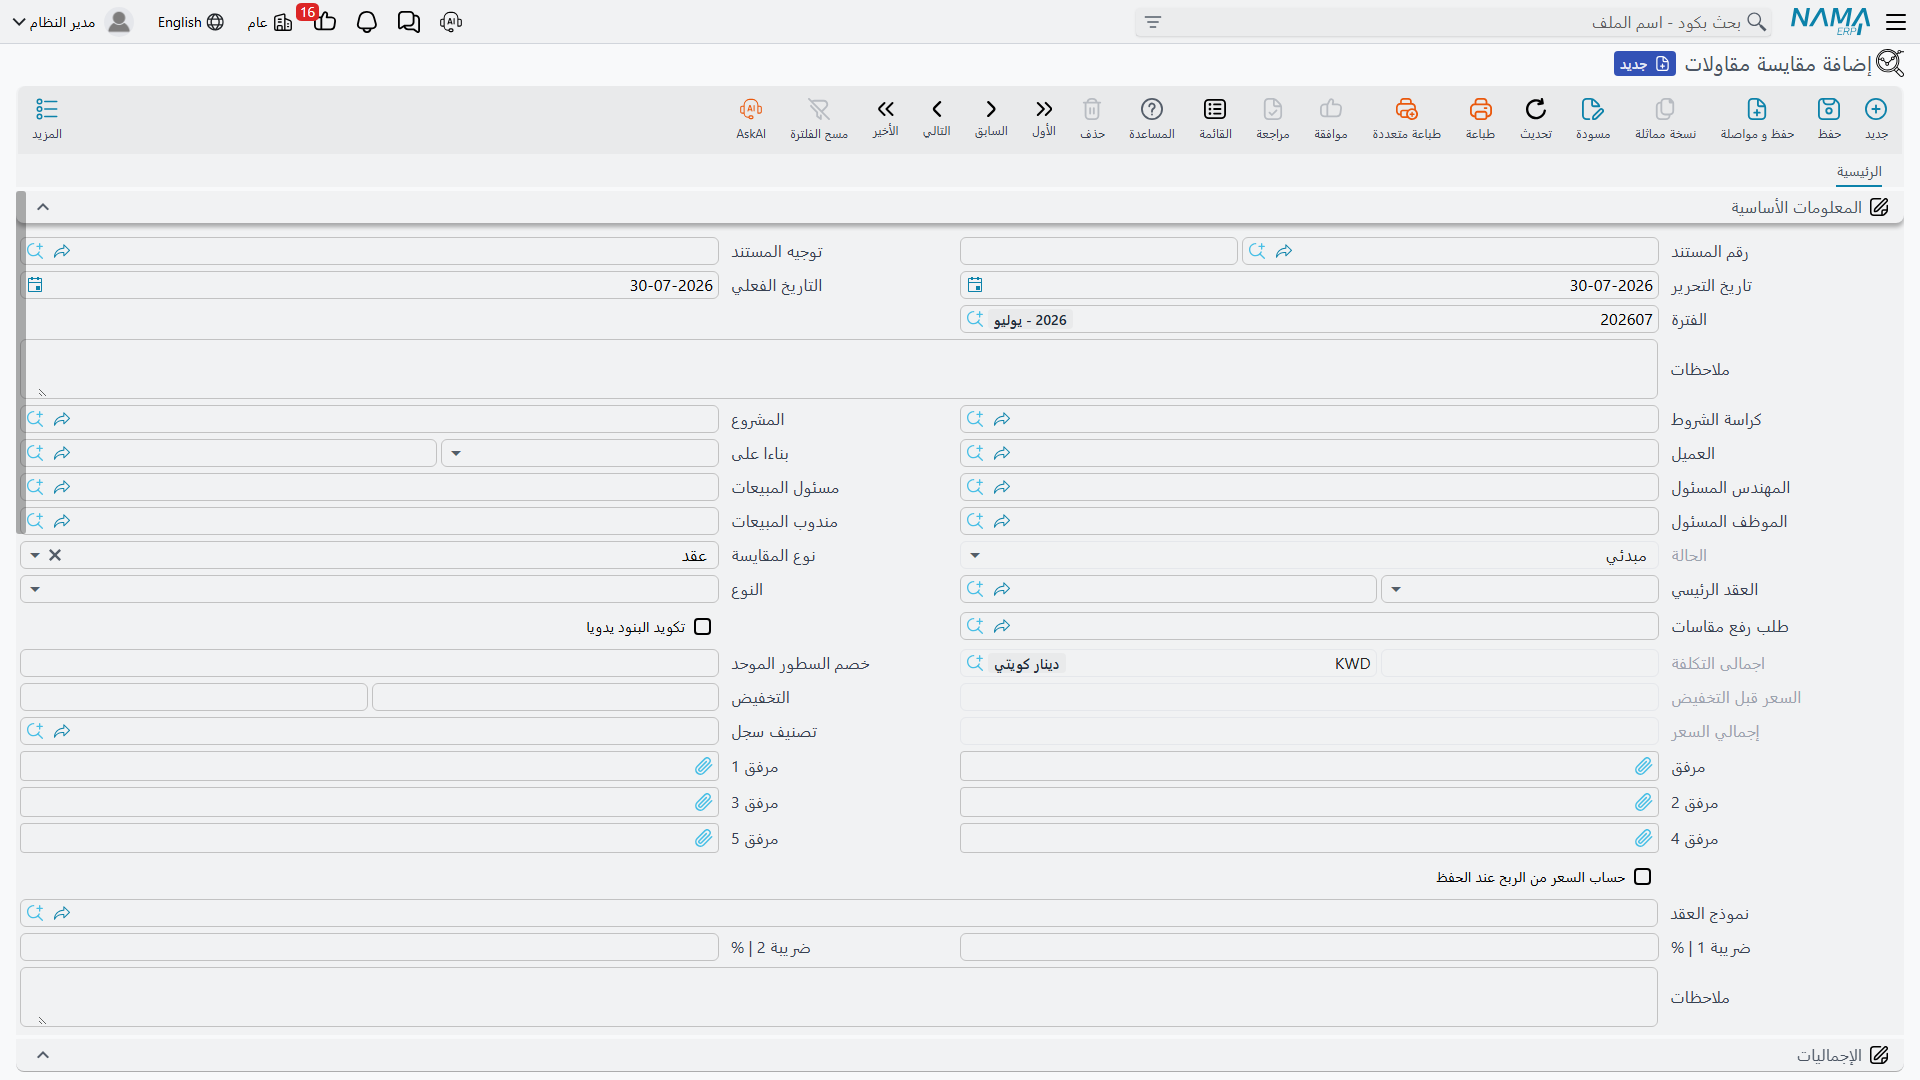The height and width of the screenshot is (1080, 1920).
Task: Click the طباعة print icon
Action: (x=1480, y=118)
